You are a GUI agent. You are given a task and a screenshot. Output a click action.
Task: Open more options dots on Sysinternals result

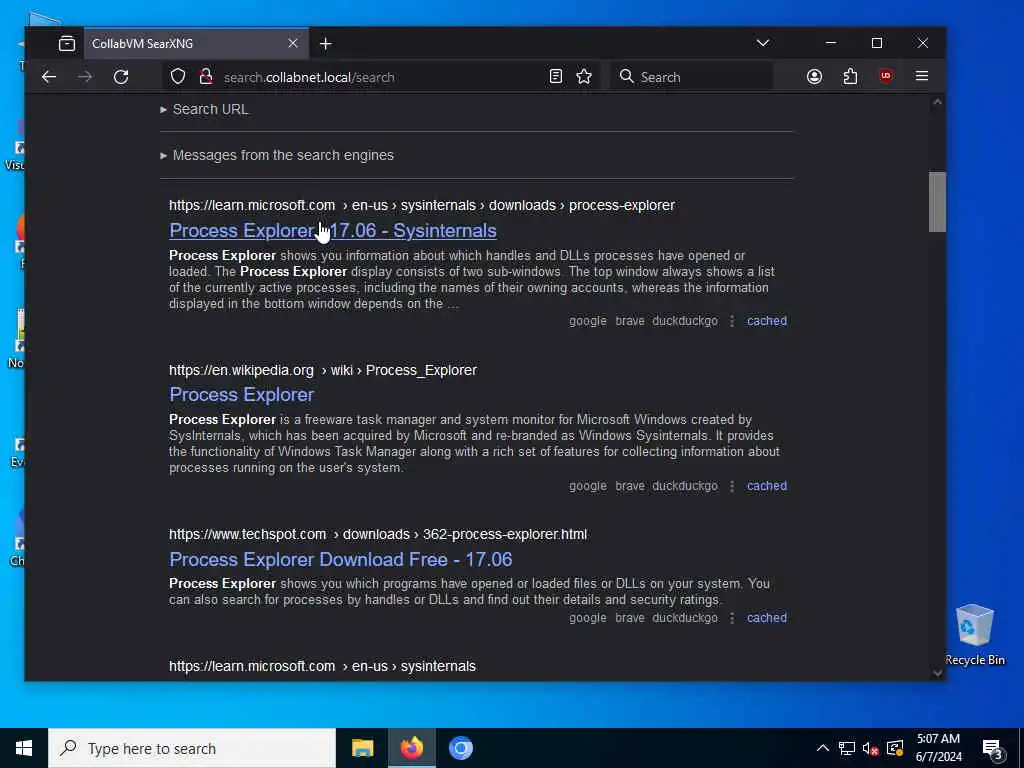732,321
